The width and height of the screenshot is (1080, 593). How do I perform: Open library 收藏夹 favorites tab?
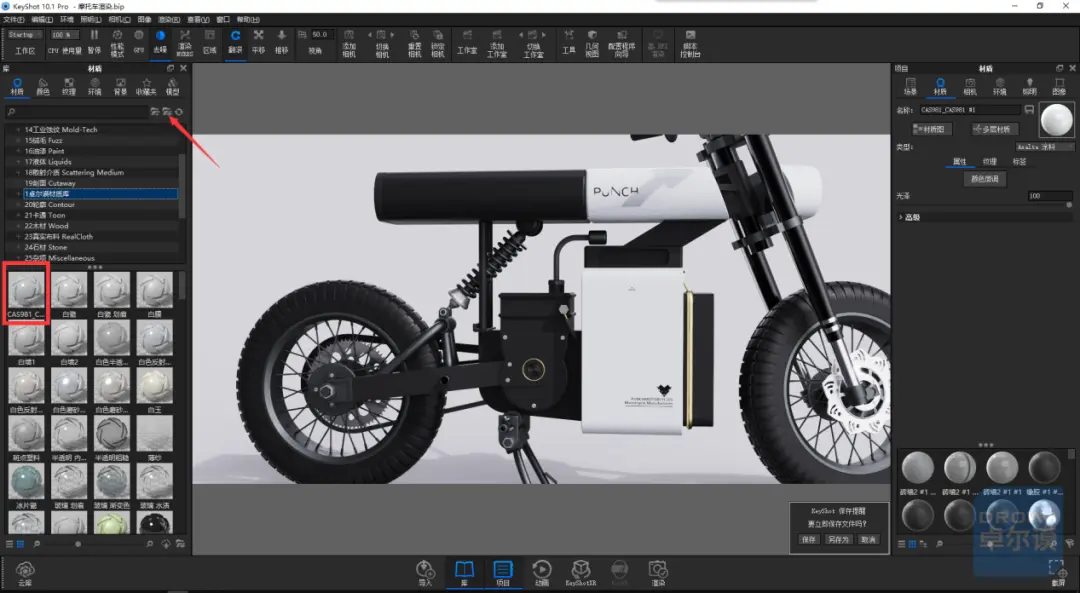[146, 86]
